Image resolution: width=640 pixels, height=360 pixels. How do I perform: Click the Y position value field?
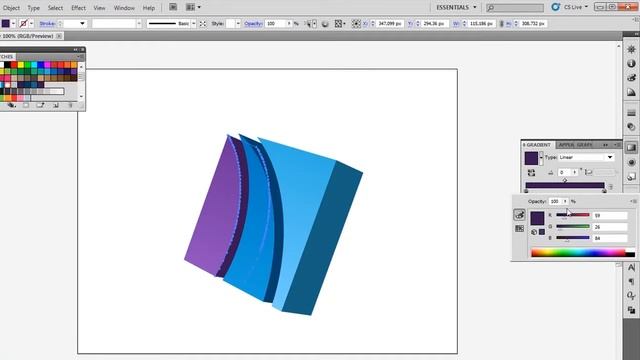pyautogui.click(x=434, y=24)
